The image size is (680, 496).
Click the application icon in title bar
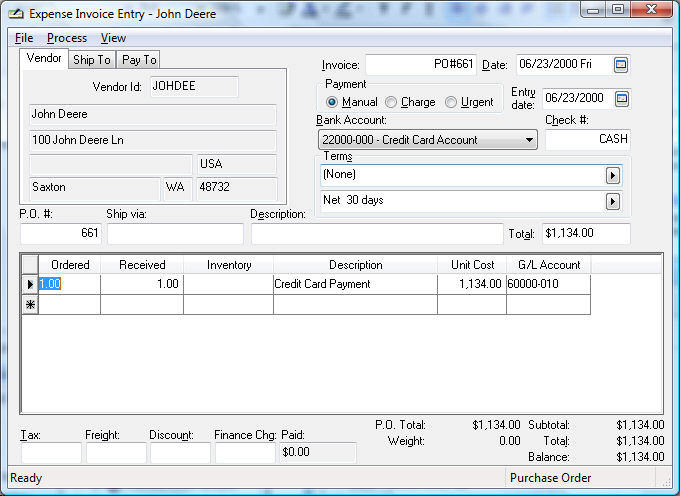click(16, 13)
